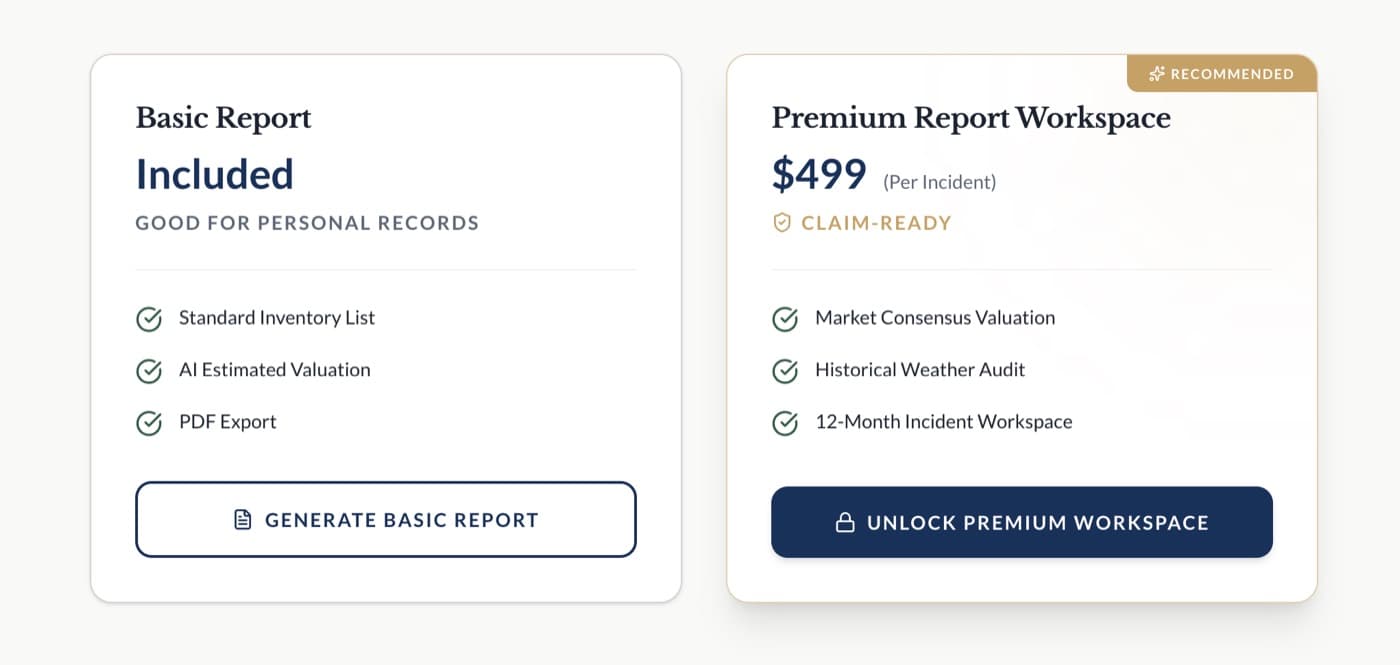Click the Basic Report heading
1400x665 pixels.
coord(223,118)
